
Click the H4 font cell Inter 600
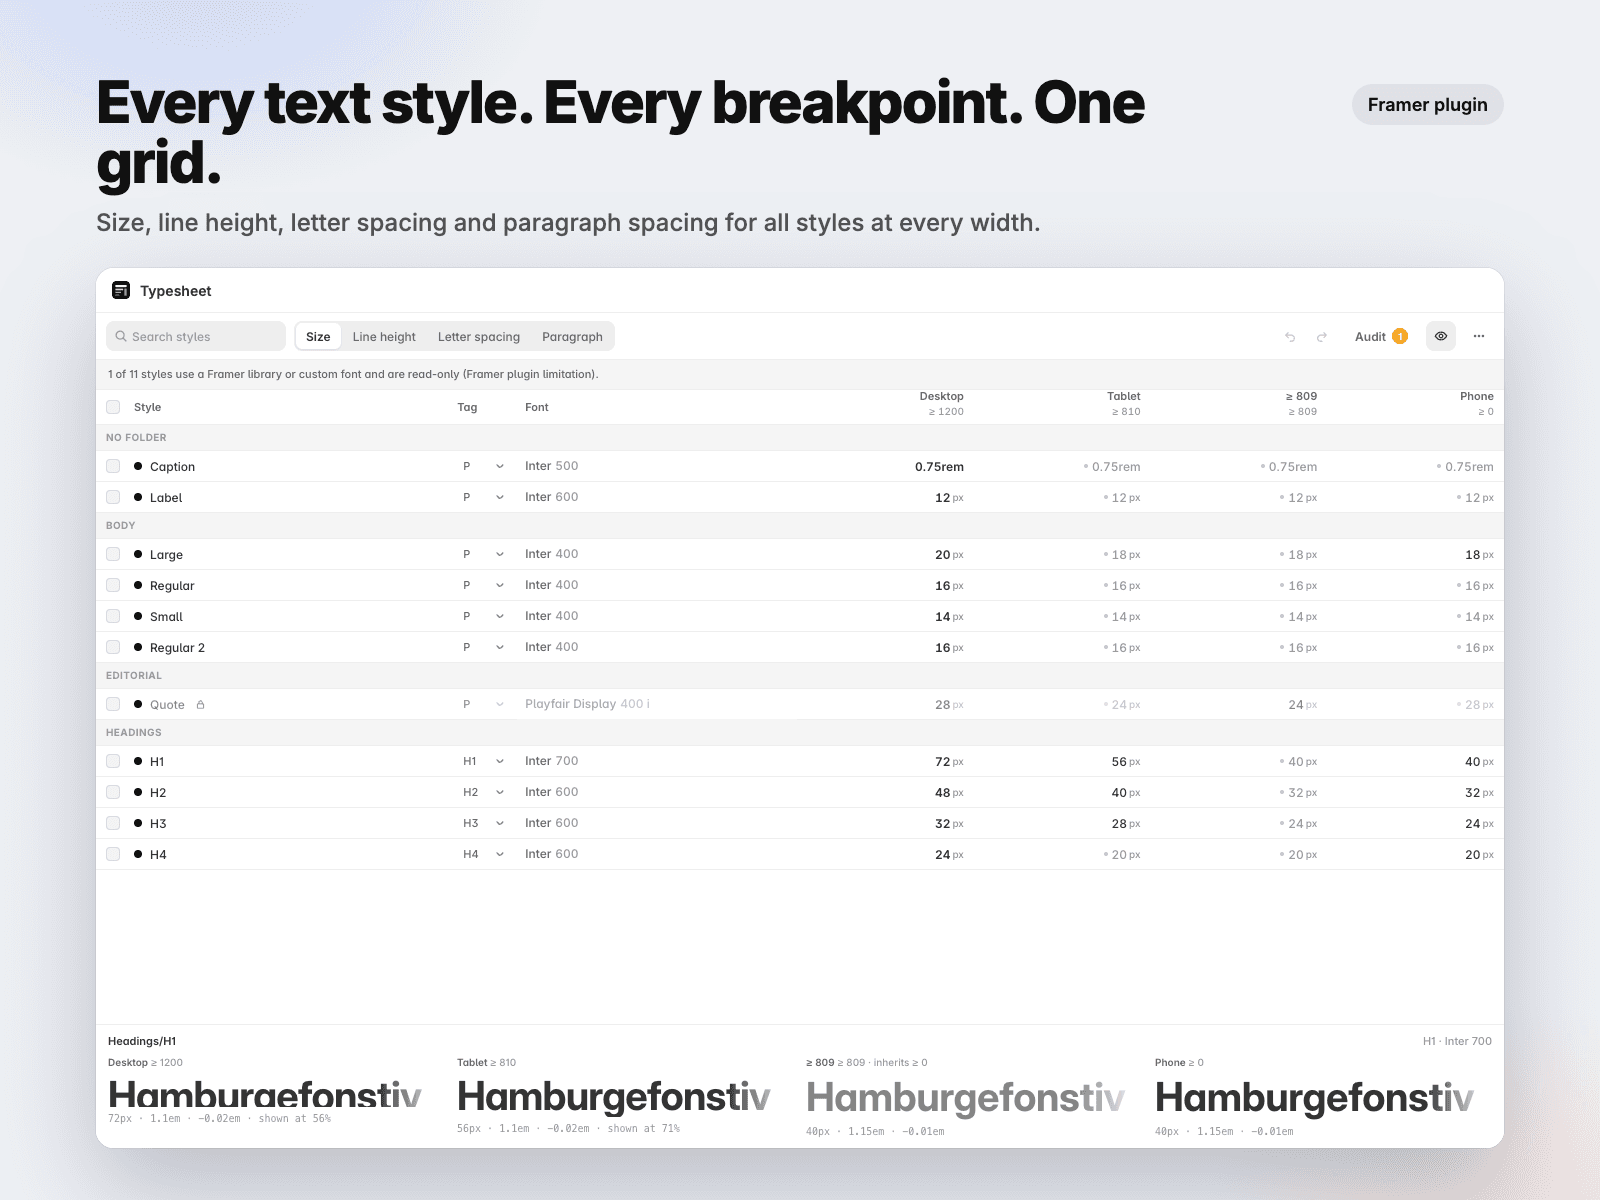pos(551,854)
